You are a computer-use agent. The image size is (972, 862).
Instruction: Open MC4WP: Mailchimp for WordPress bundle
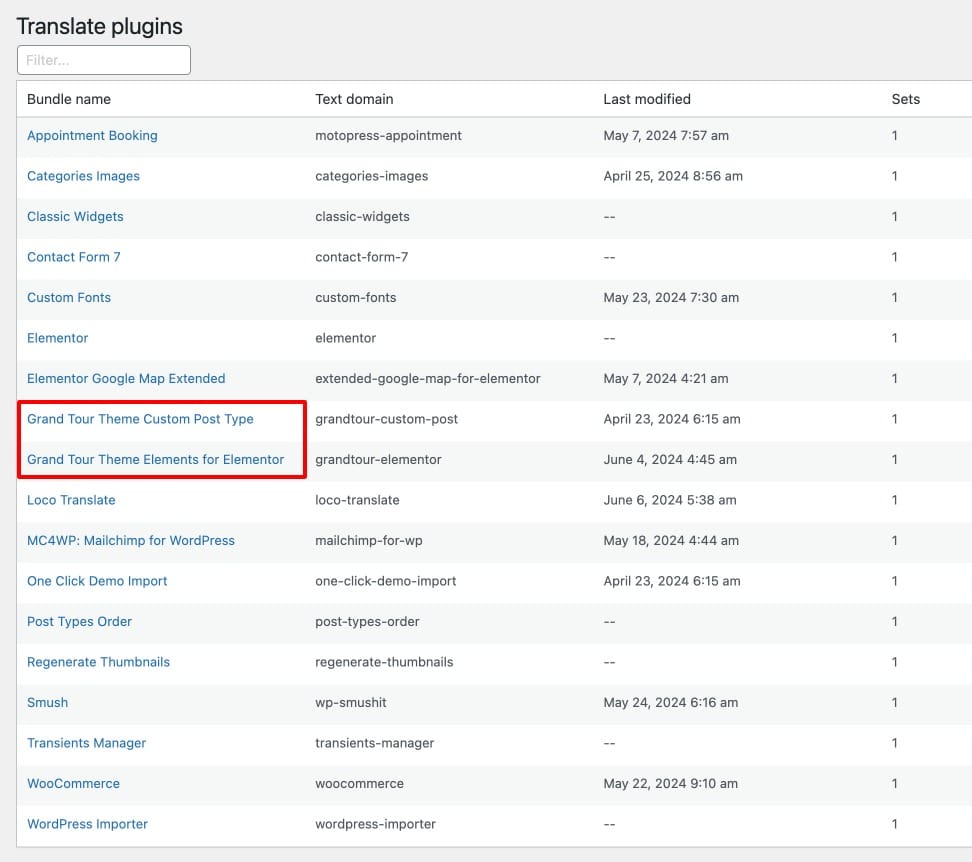pyautogui.click(x=131, y=540)
